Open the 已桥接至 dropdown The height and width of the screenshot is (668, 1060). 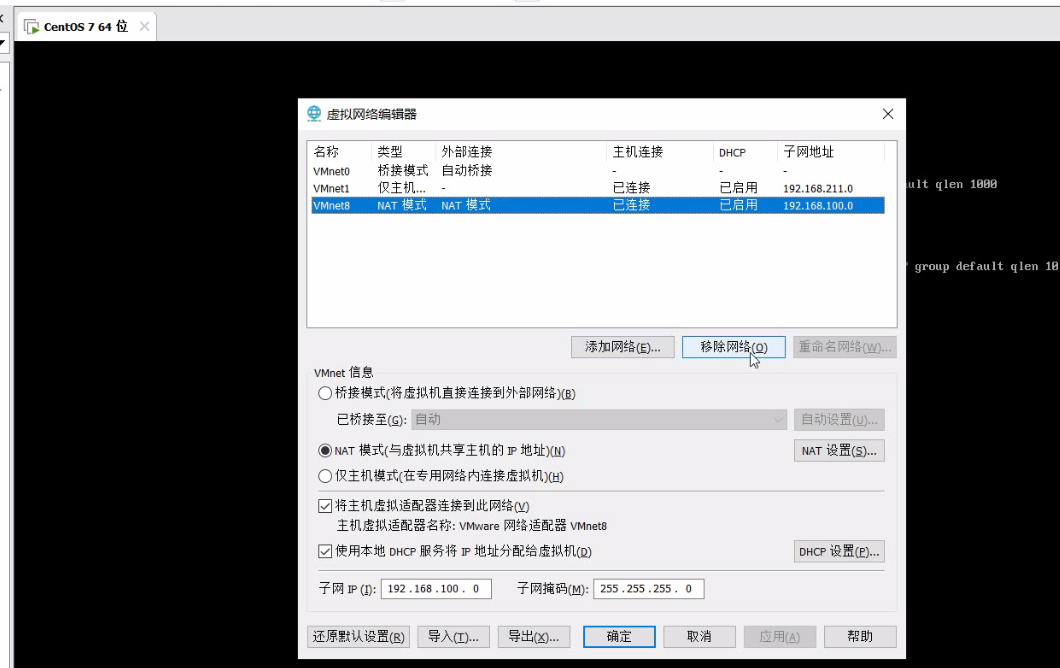pos(599,420)
